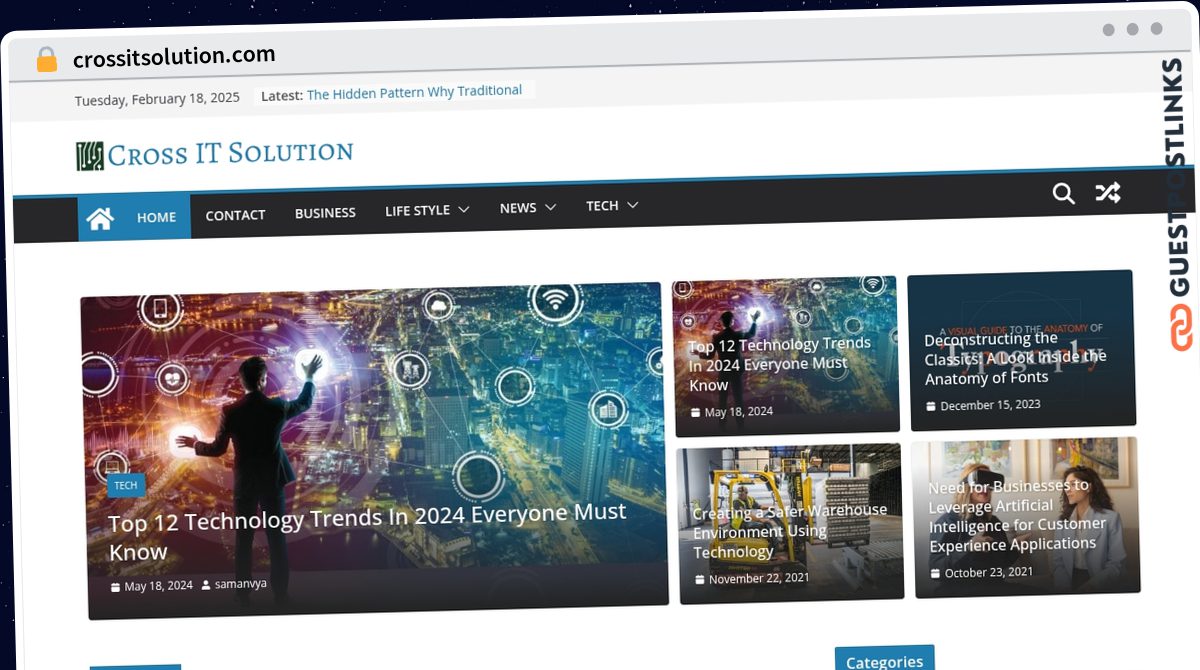Screen dimensions: 1200x670
Task: Click the December 15, 2023 date
Action: coord(990,405)
